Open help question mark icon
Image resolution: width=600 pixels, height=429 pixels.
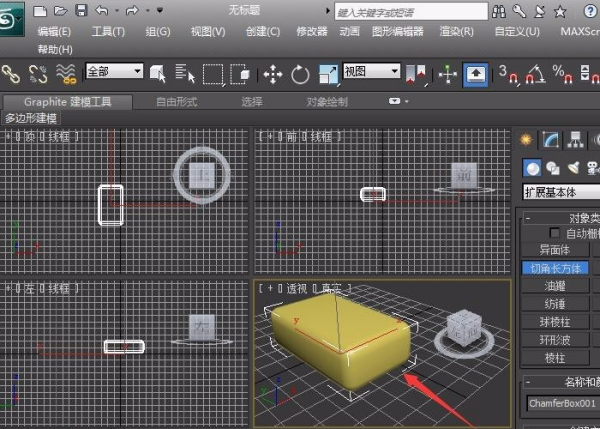590,11
